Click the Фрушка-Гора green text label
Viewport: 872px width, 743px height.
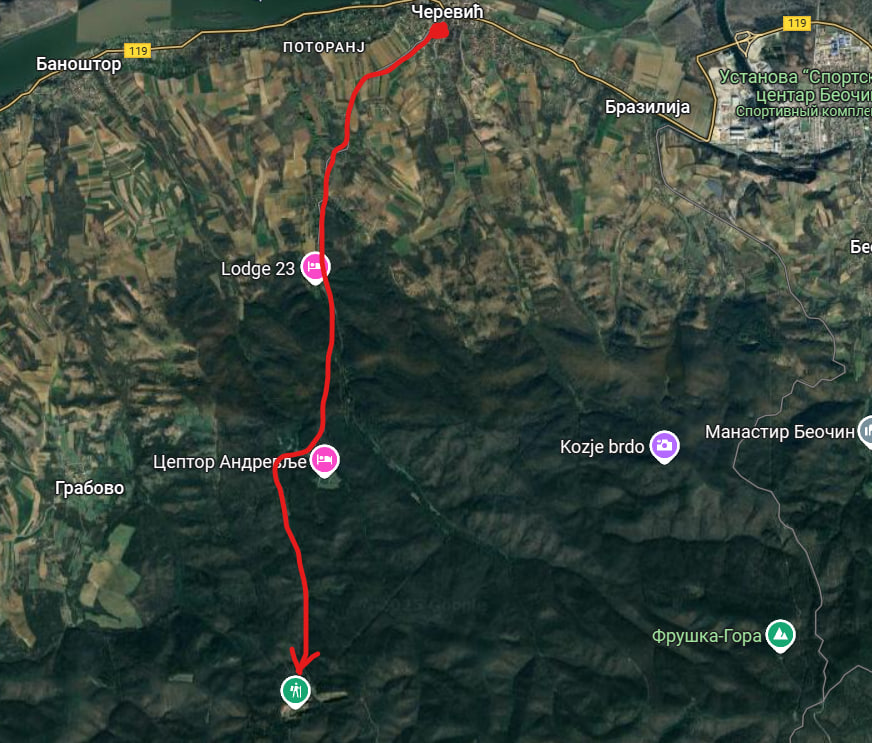pyautogui.click(x=706, y=636)
